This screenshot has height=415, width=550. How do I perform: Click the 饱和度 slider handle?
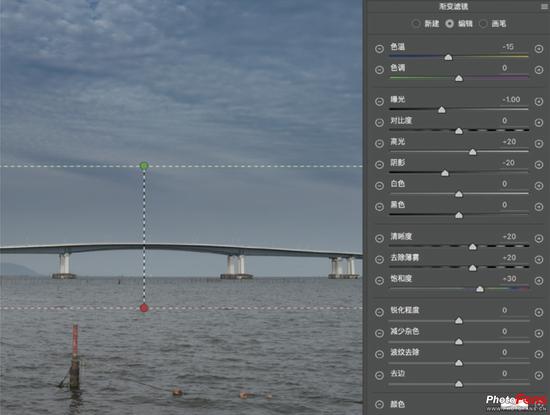[x=480, y=289]
